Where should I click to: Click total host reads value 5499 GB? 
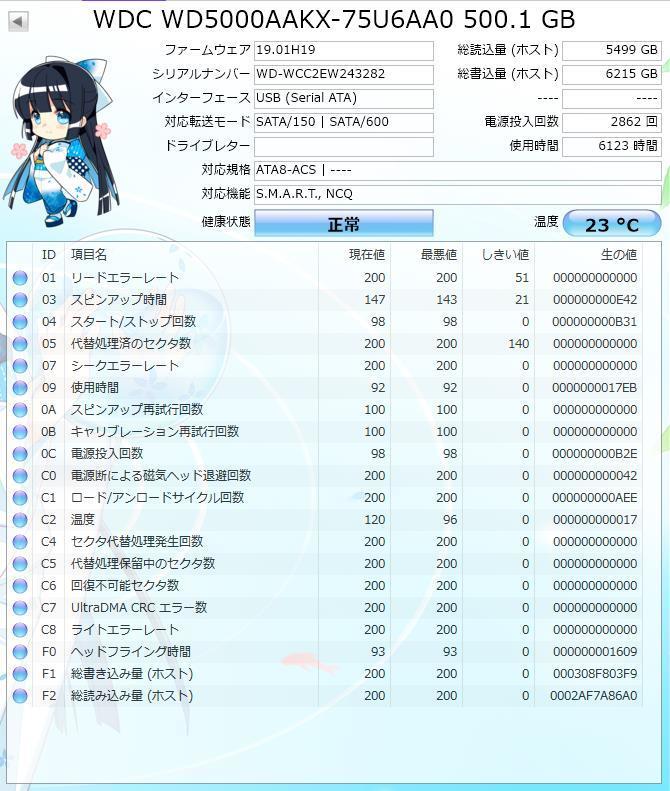pyautogui.click(x=611, y=50)
